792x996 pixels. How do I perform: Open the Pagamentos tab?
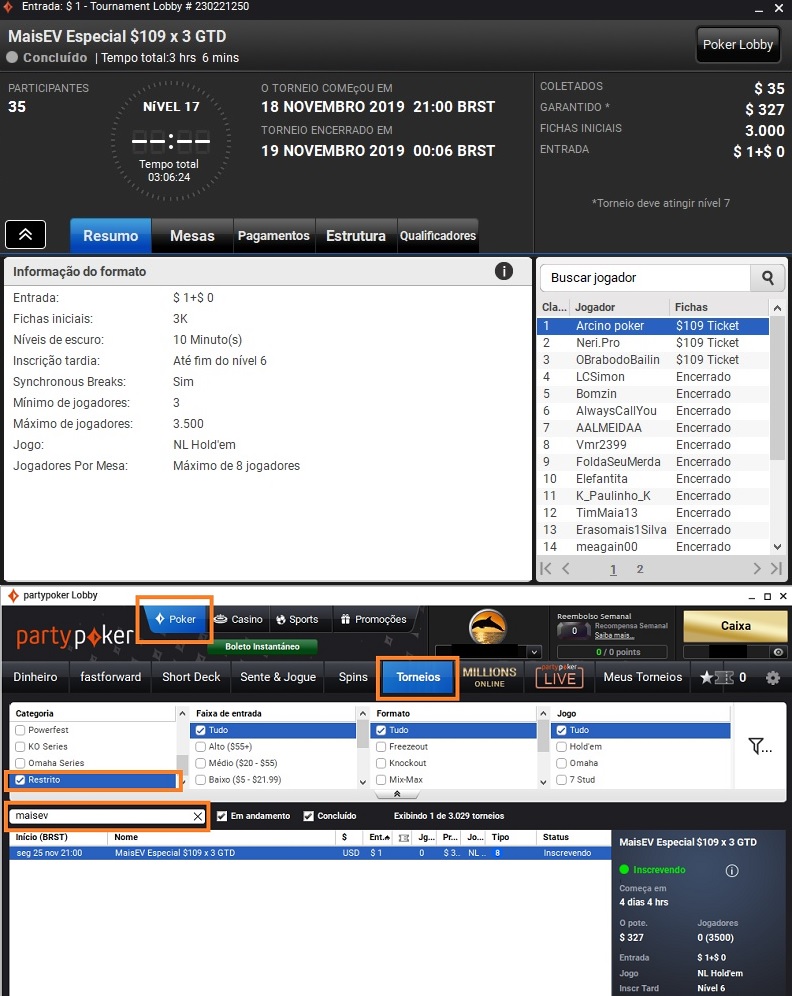click(274, 236)
